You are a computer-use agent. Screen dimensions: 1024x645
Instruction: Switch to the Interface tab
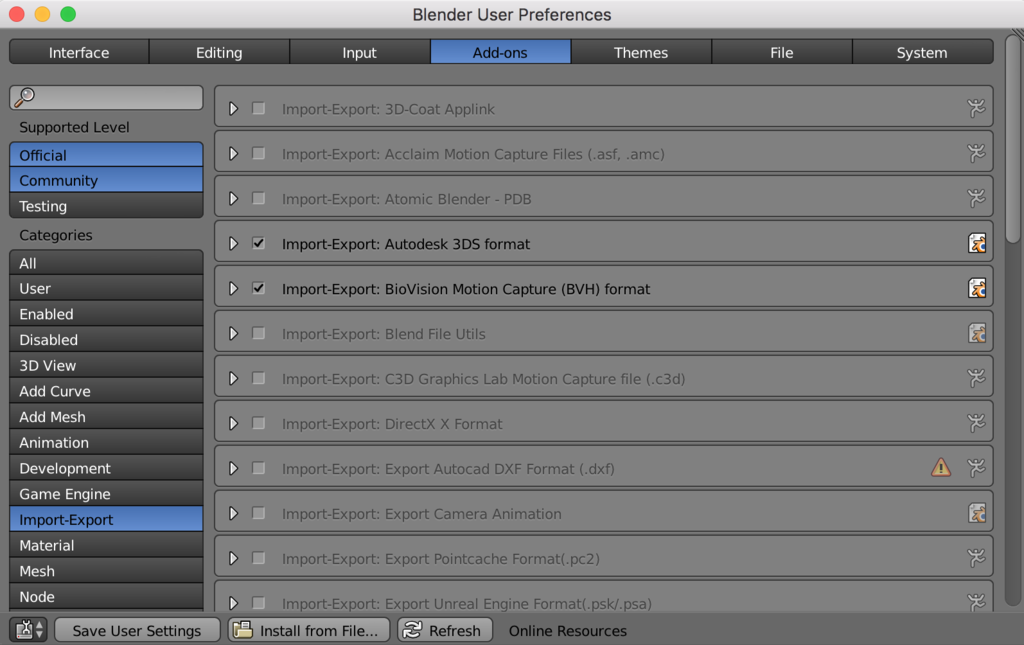pos(79,52)
